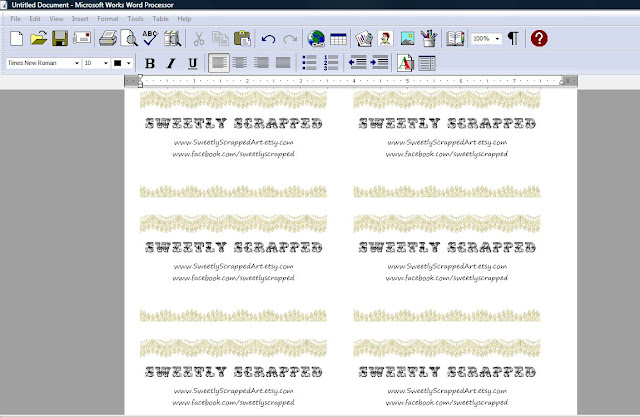Open the 100% zoom dropdown
The width and height of the screenshot is (640, 417).
[497, 39]
